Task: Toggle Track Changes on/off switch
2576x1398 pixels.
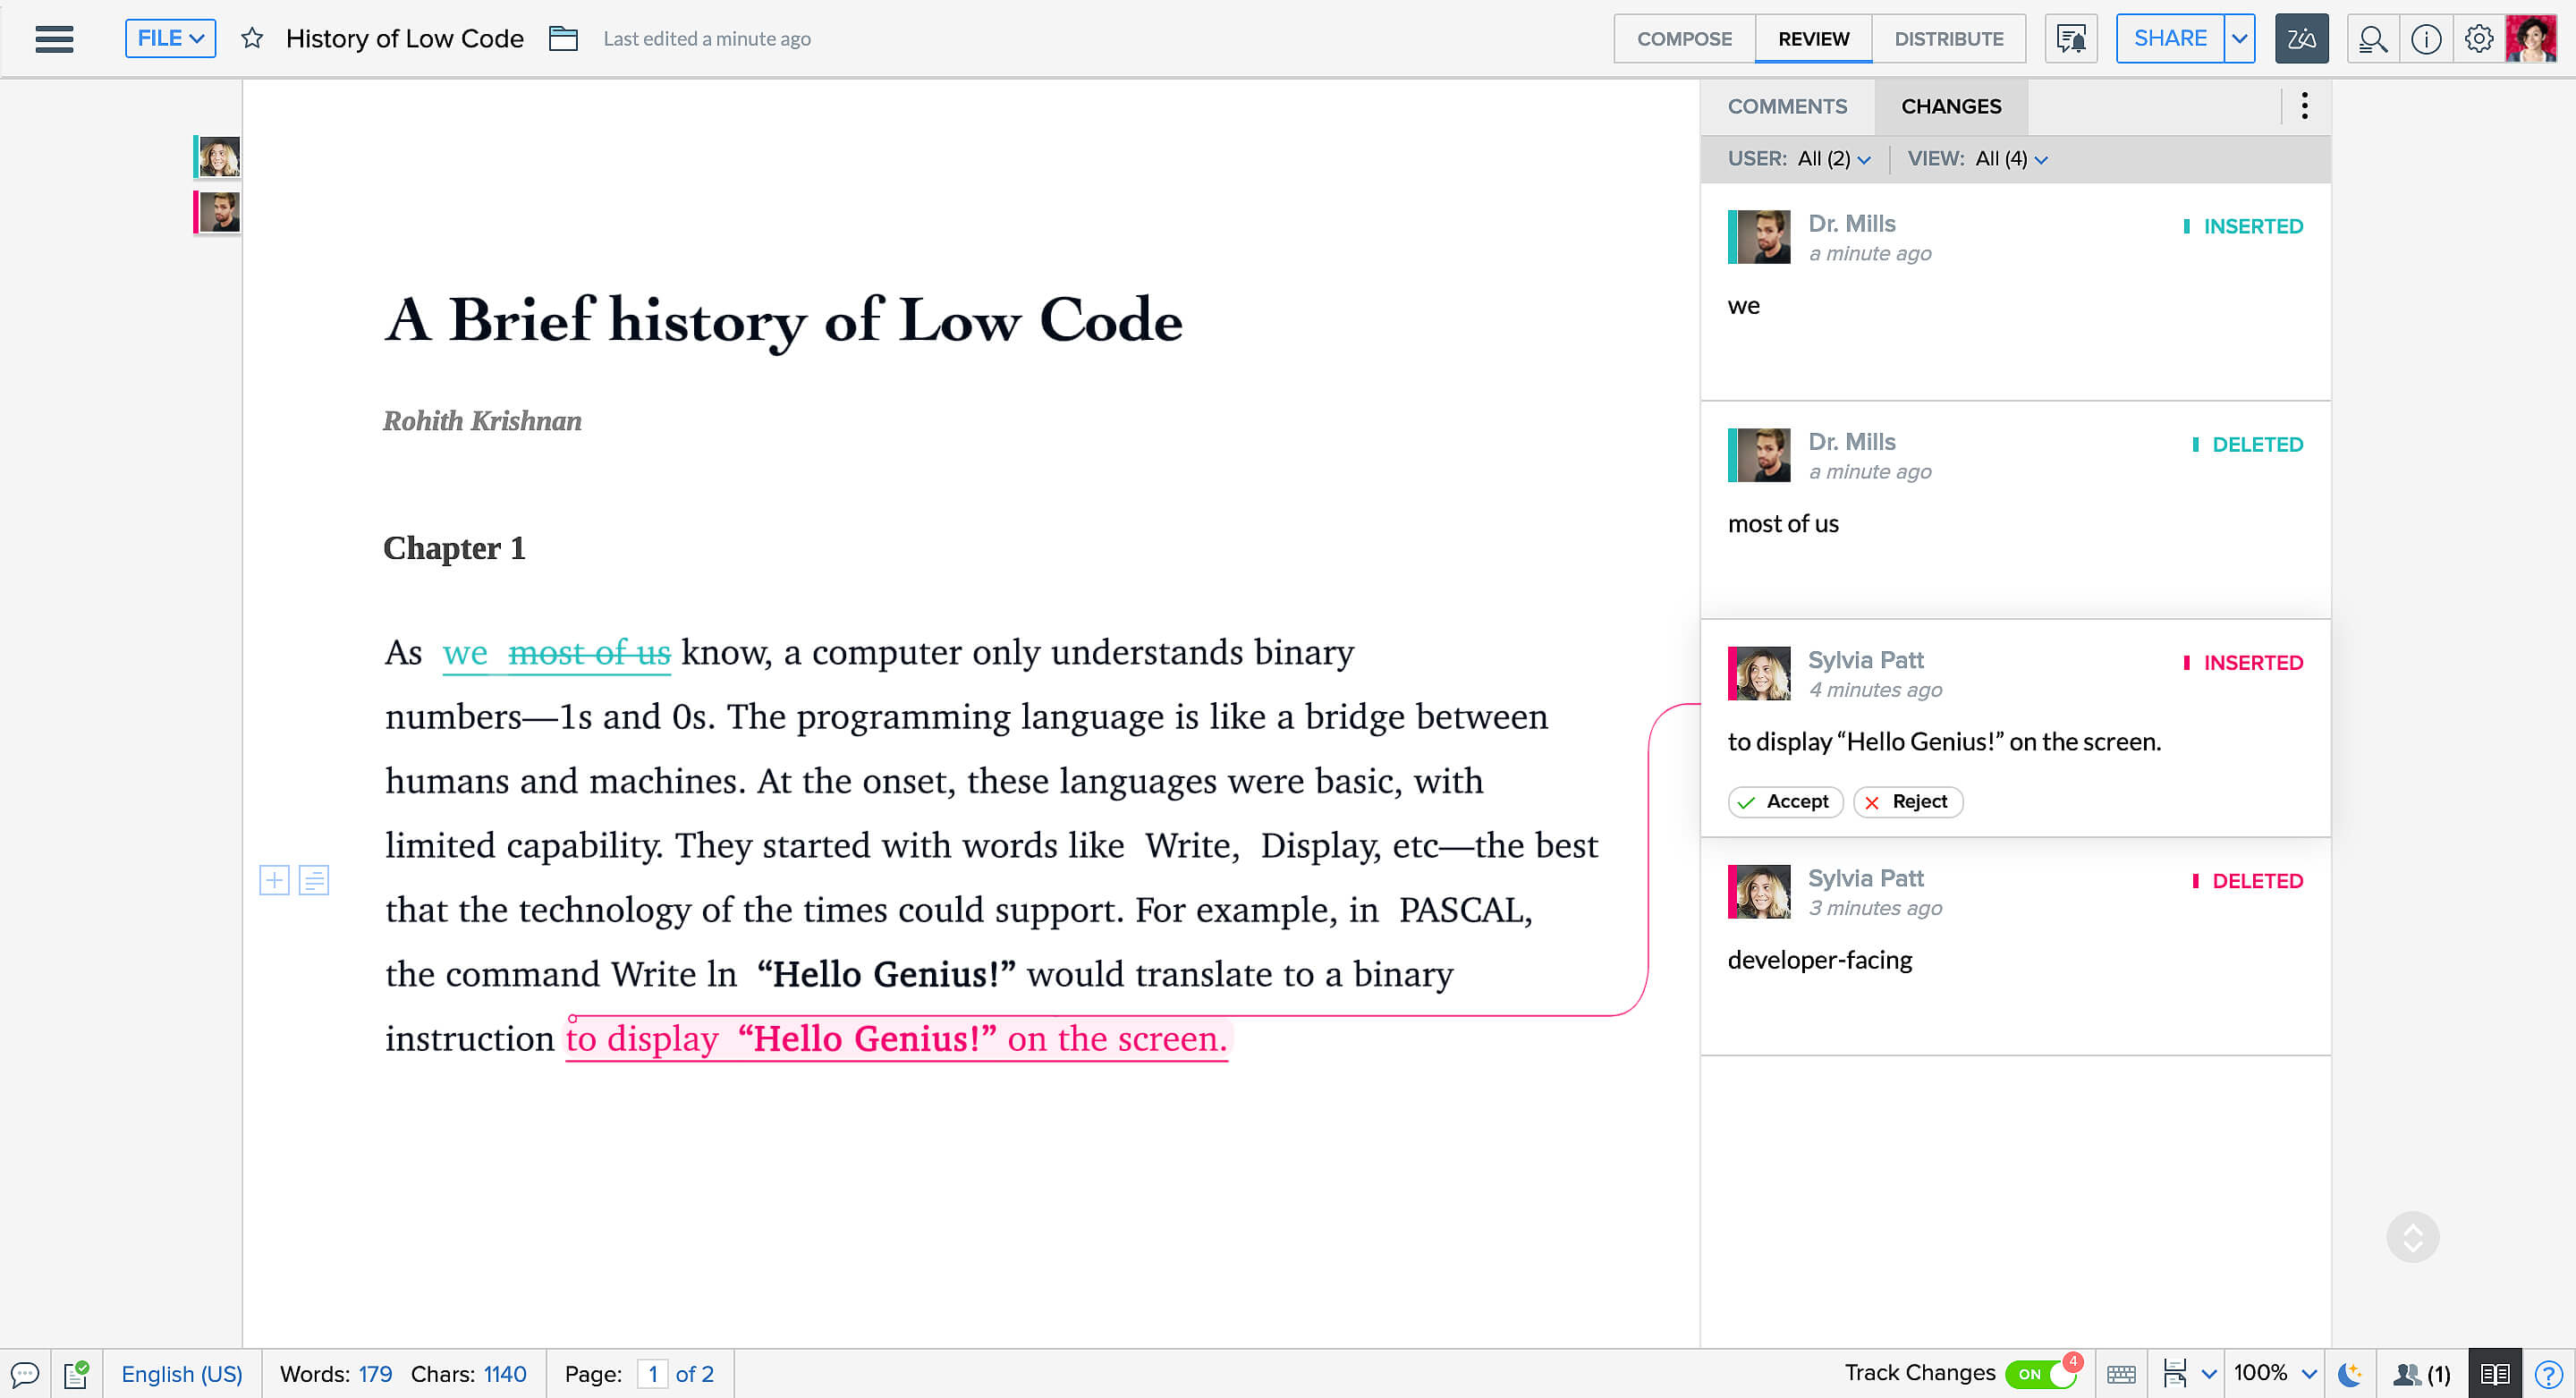Action: click(2038, 1374)
